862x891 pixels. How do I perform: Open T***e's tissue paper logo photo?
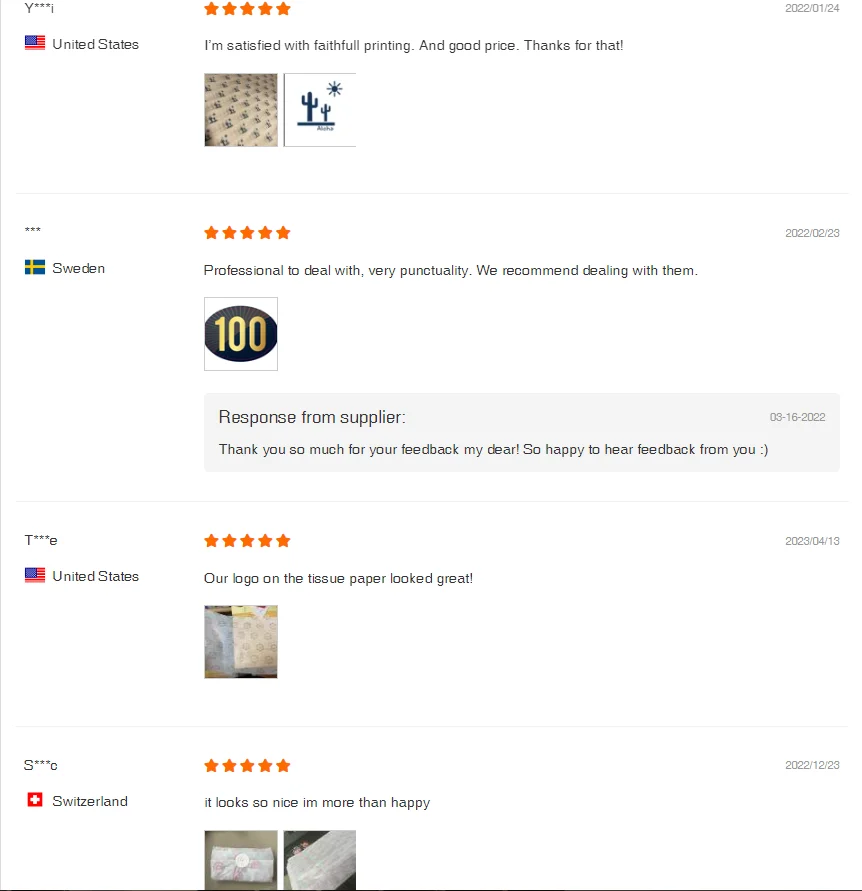(241, 642)
